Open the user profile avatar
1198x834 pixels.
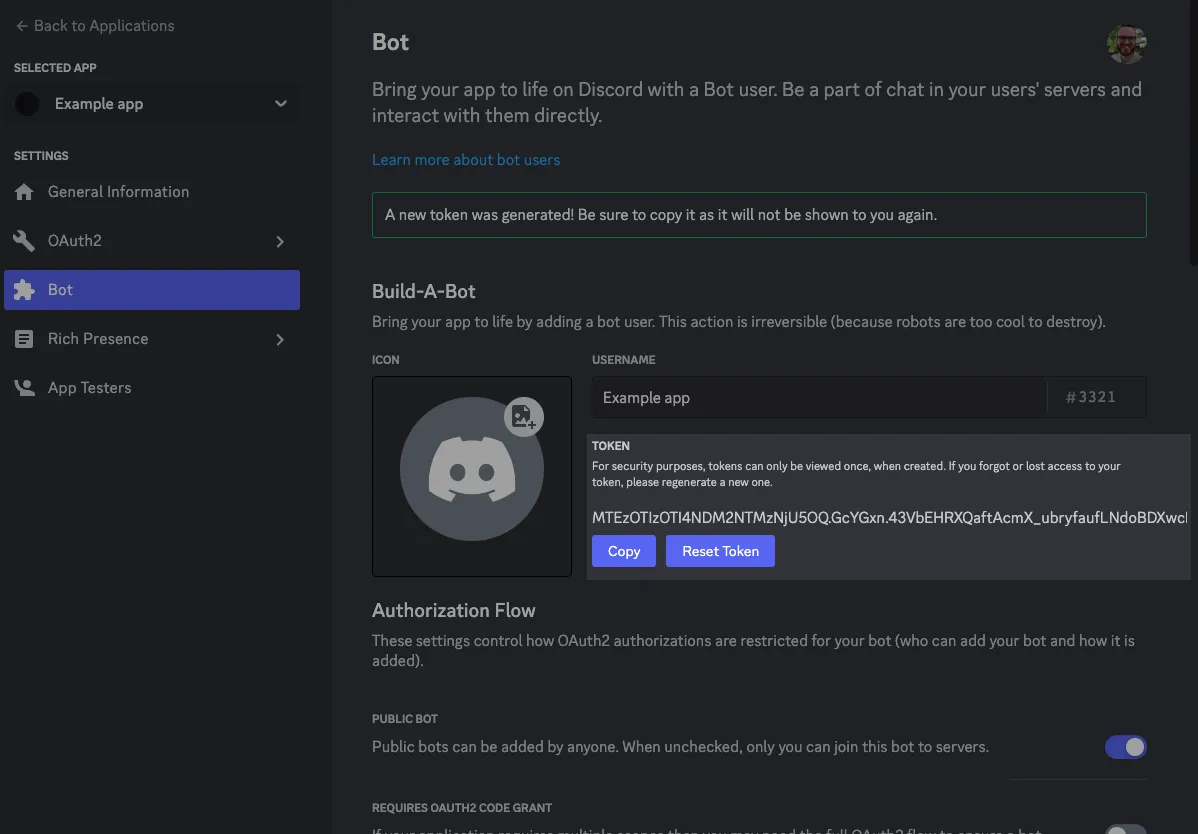(x=1126, y=44)
